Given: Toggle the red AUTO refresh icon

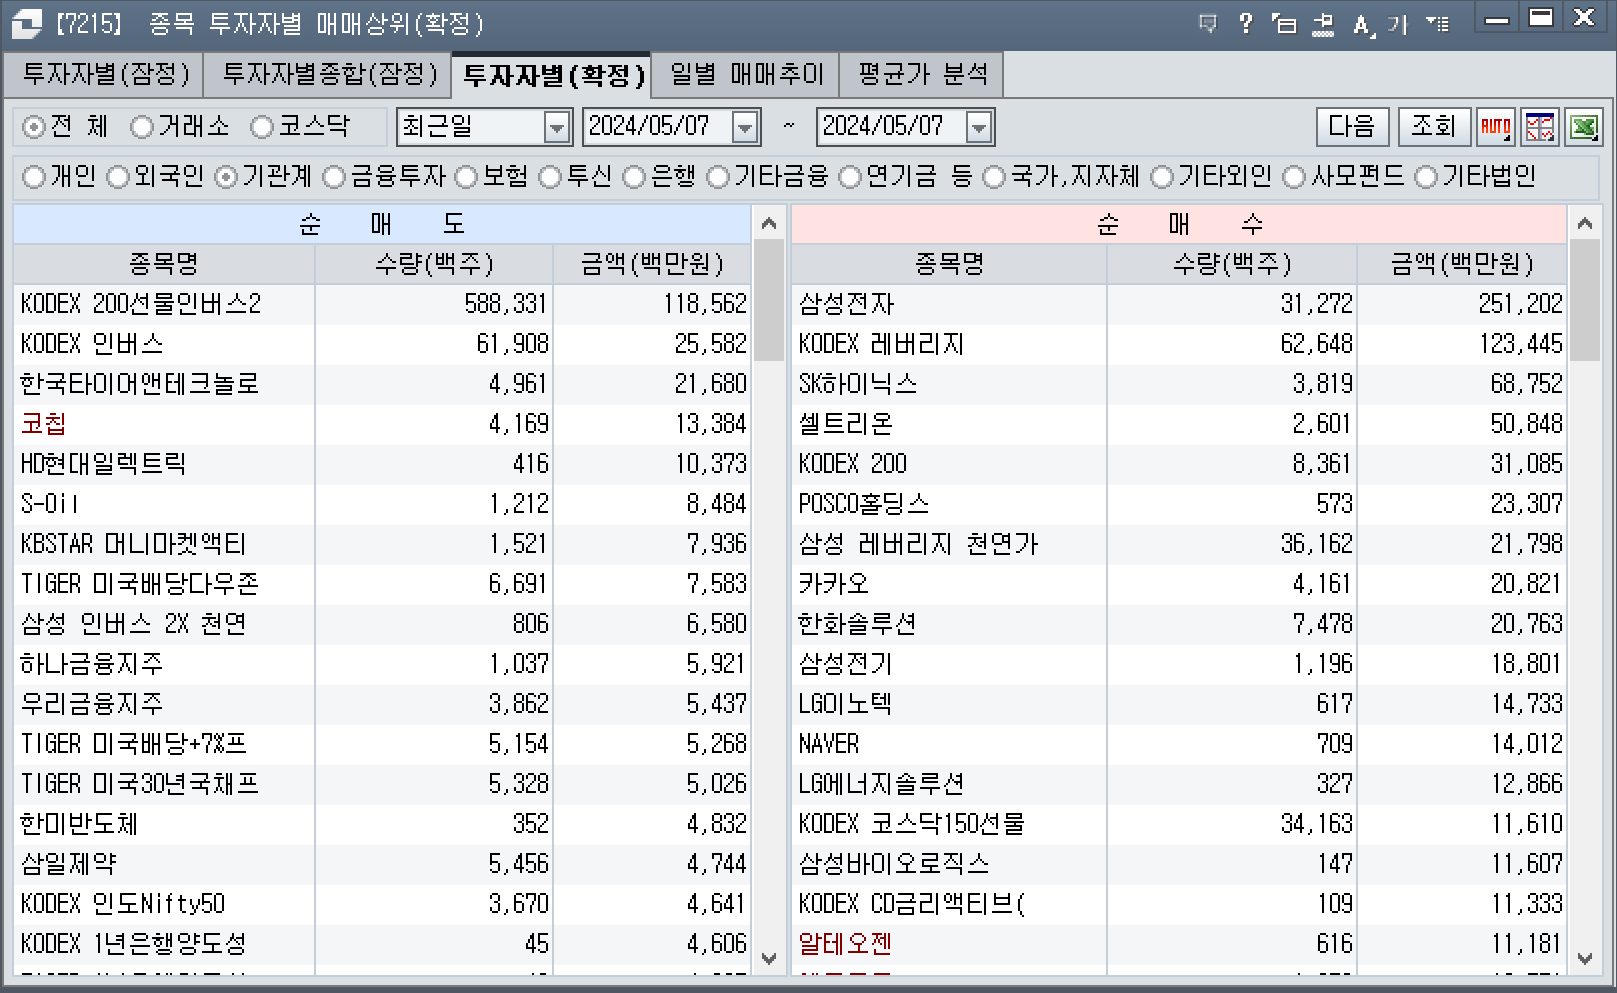Looking at the screenshot, I should 1496,127.
